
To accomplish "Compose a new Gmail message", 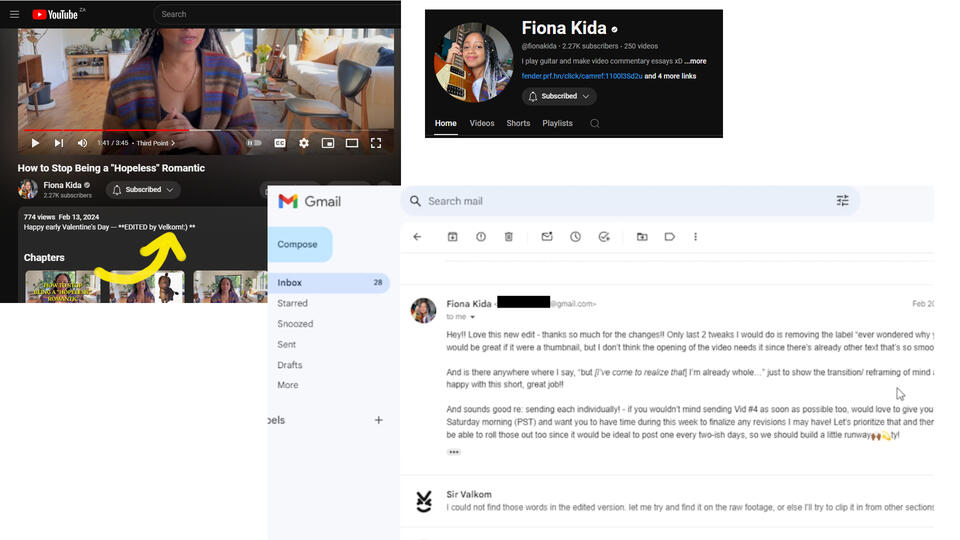I will (300, 244).
